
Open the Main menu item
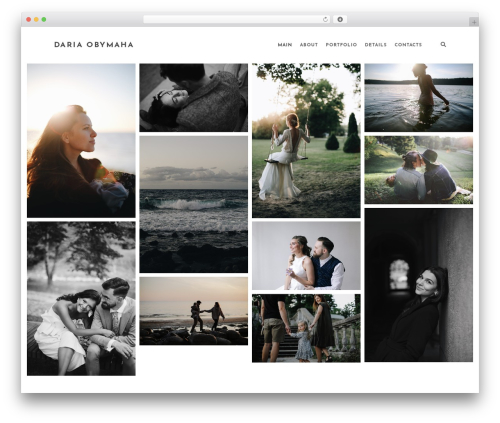285,45
